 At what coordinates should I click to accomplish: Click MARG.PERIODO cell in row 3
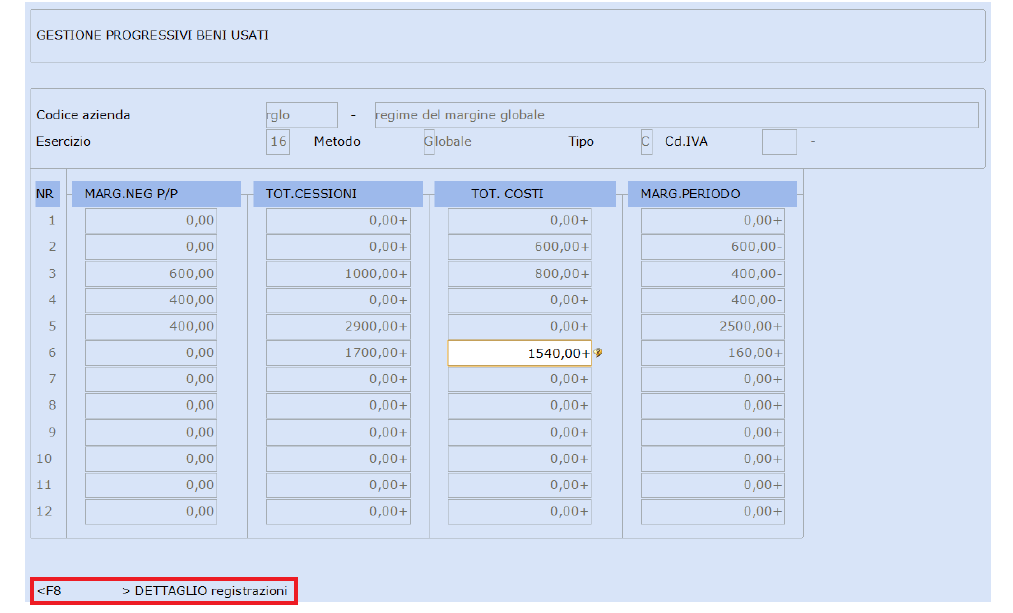[x=713, y=273]
